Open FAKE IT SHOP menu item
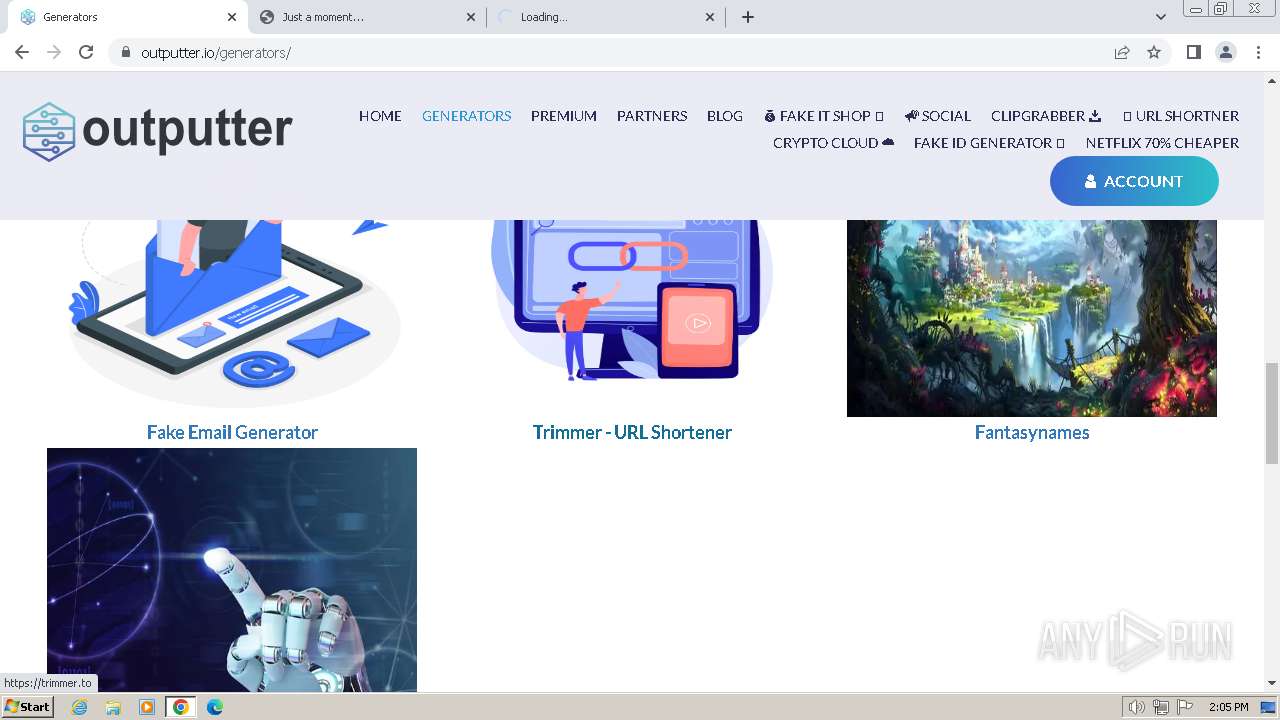This screenshot has height=720, width=1280. point(824,116)
